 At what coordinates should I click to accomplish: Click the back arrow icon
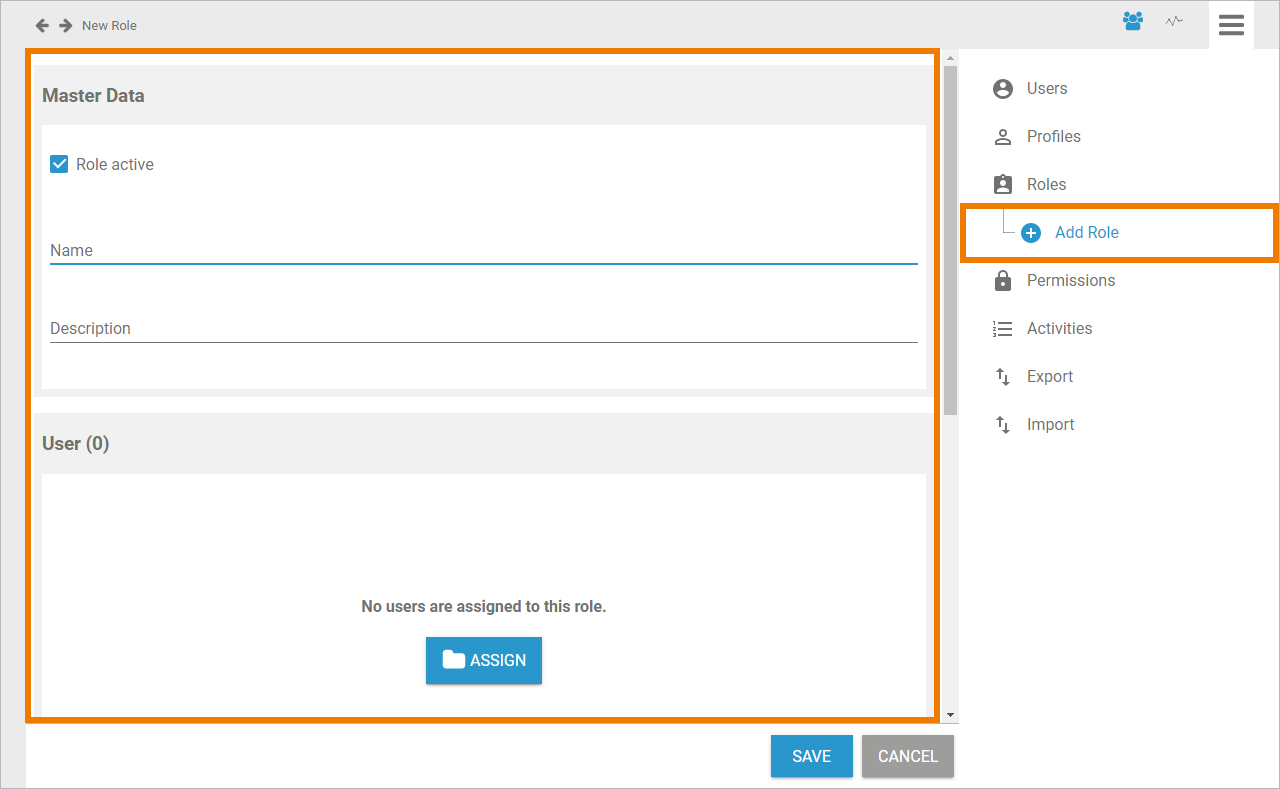point(42,25)
